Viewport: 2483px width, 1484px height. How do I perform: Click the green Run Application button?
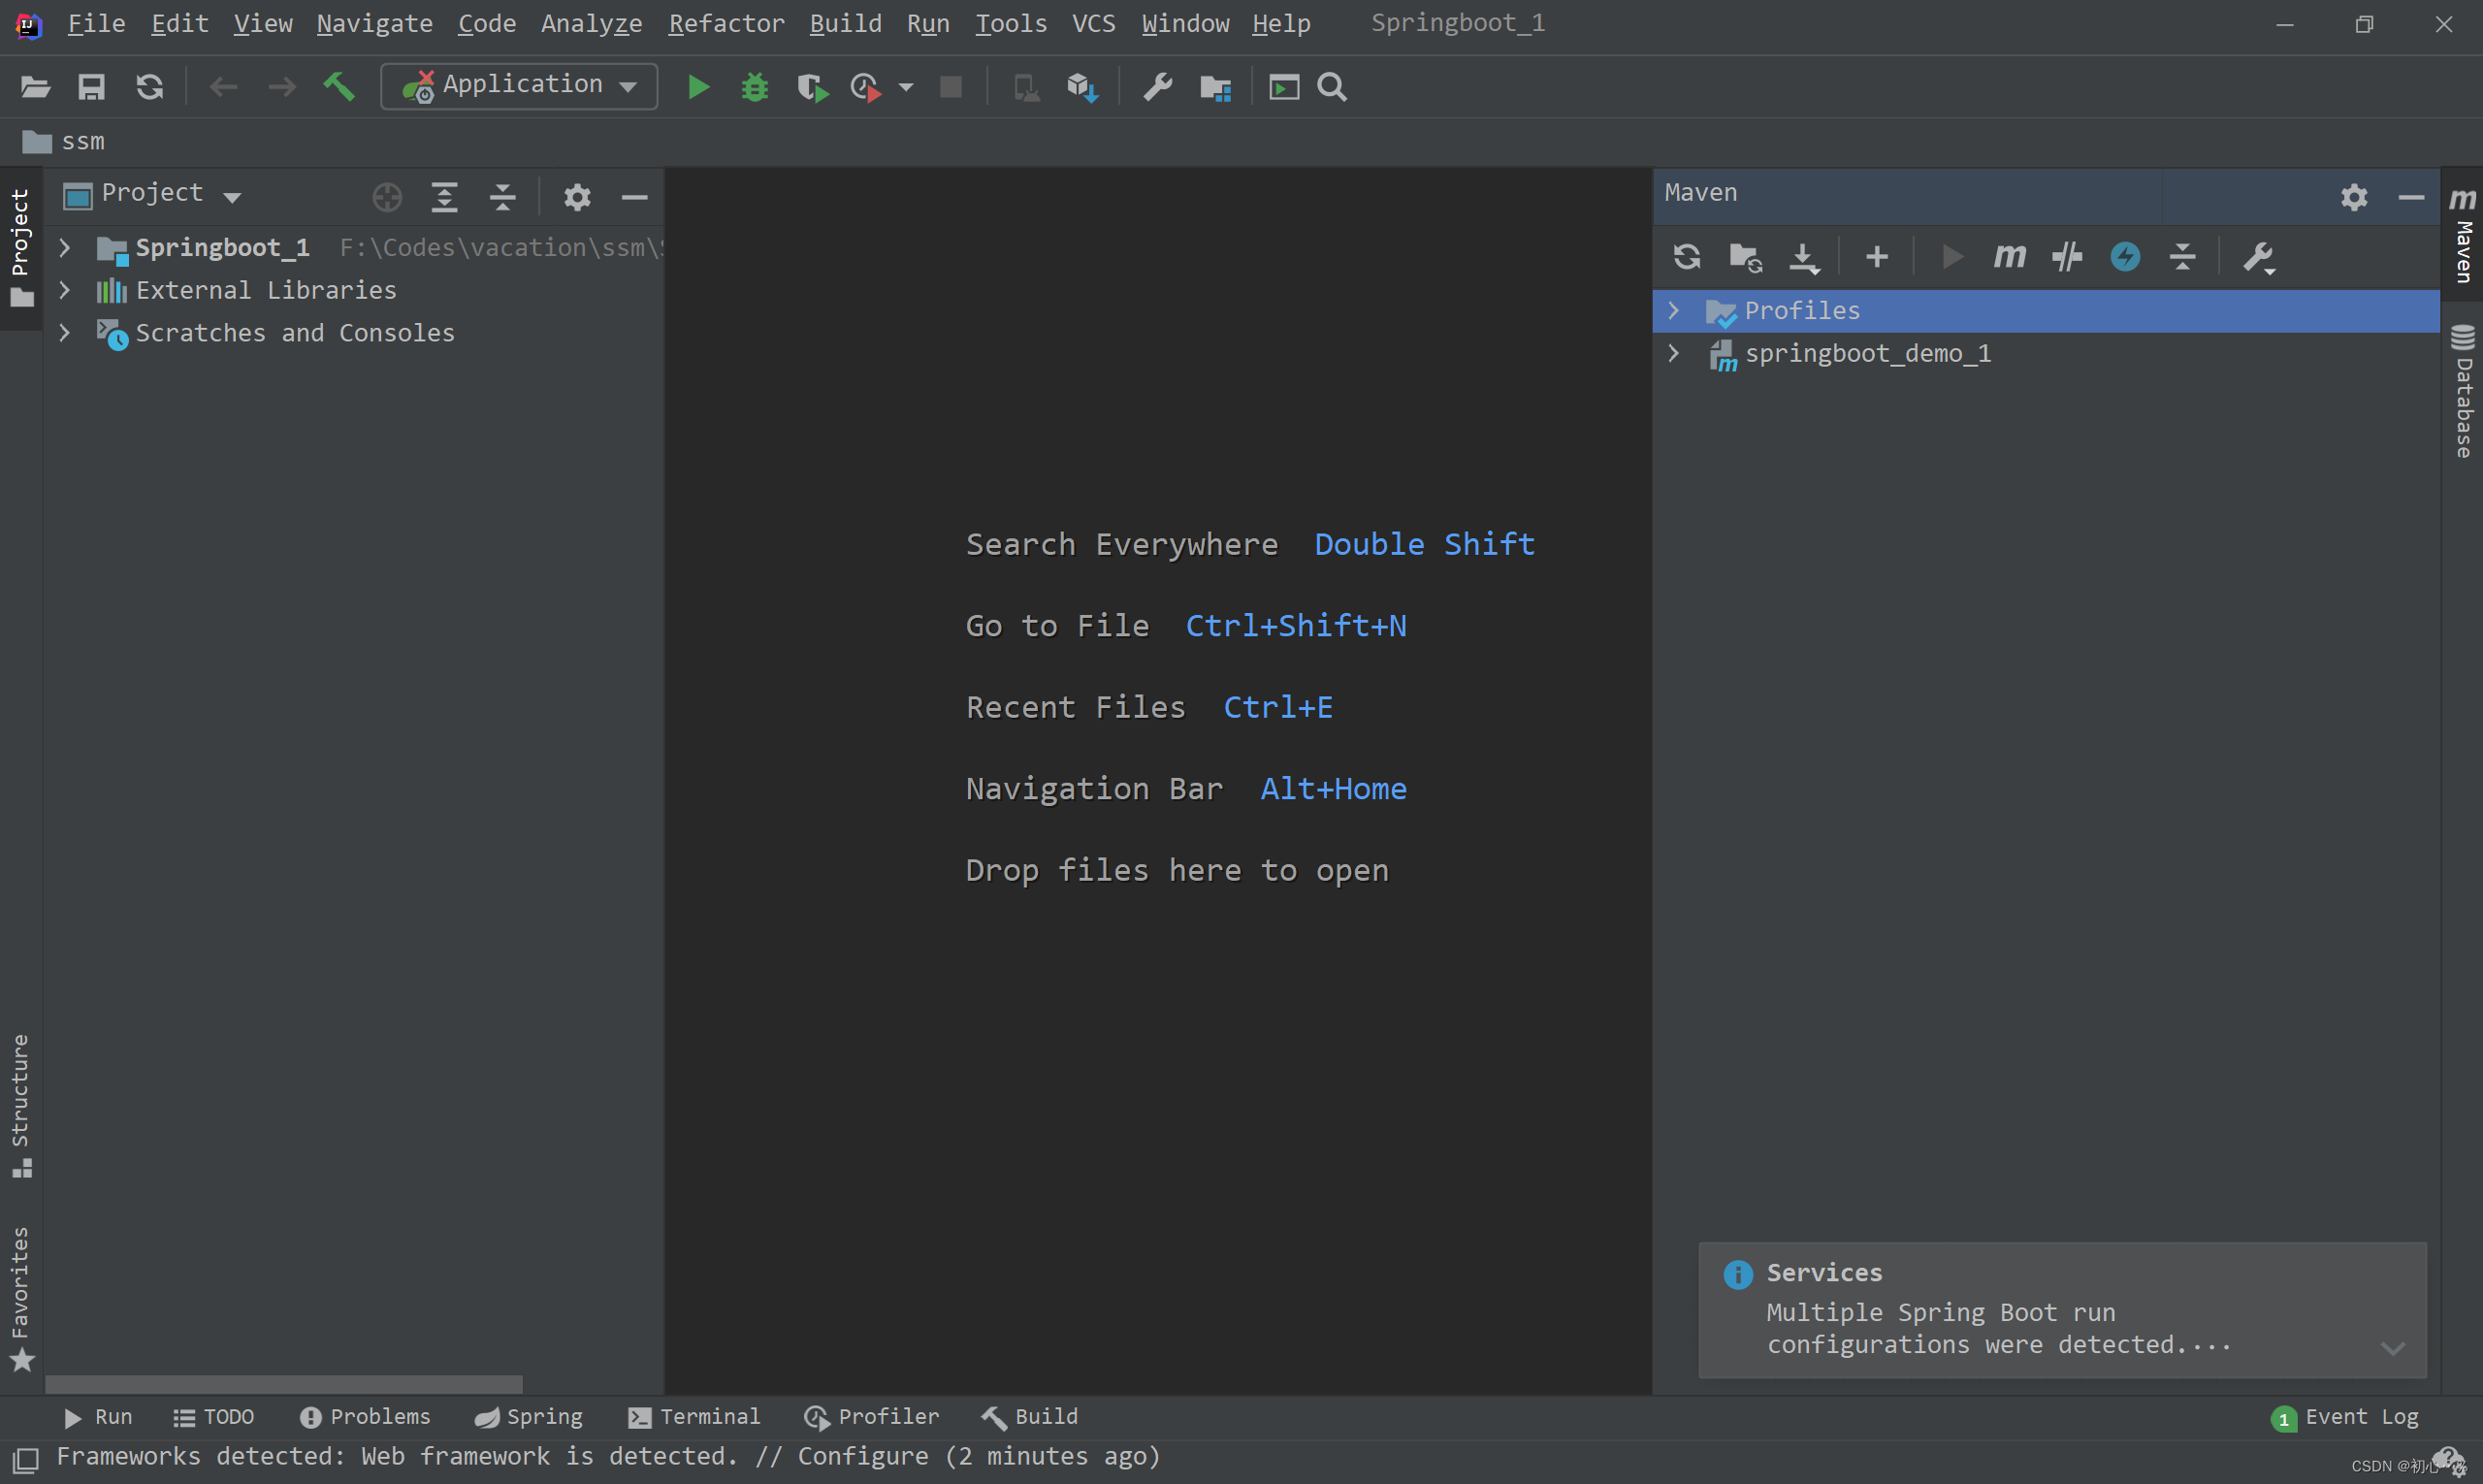698,87
